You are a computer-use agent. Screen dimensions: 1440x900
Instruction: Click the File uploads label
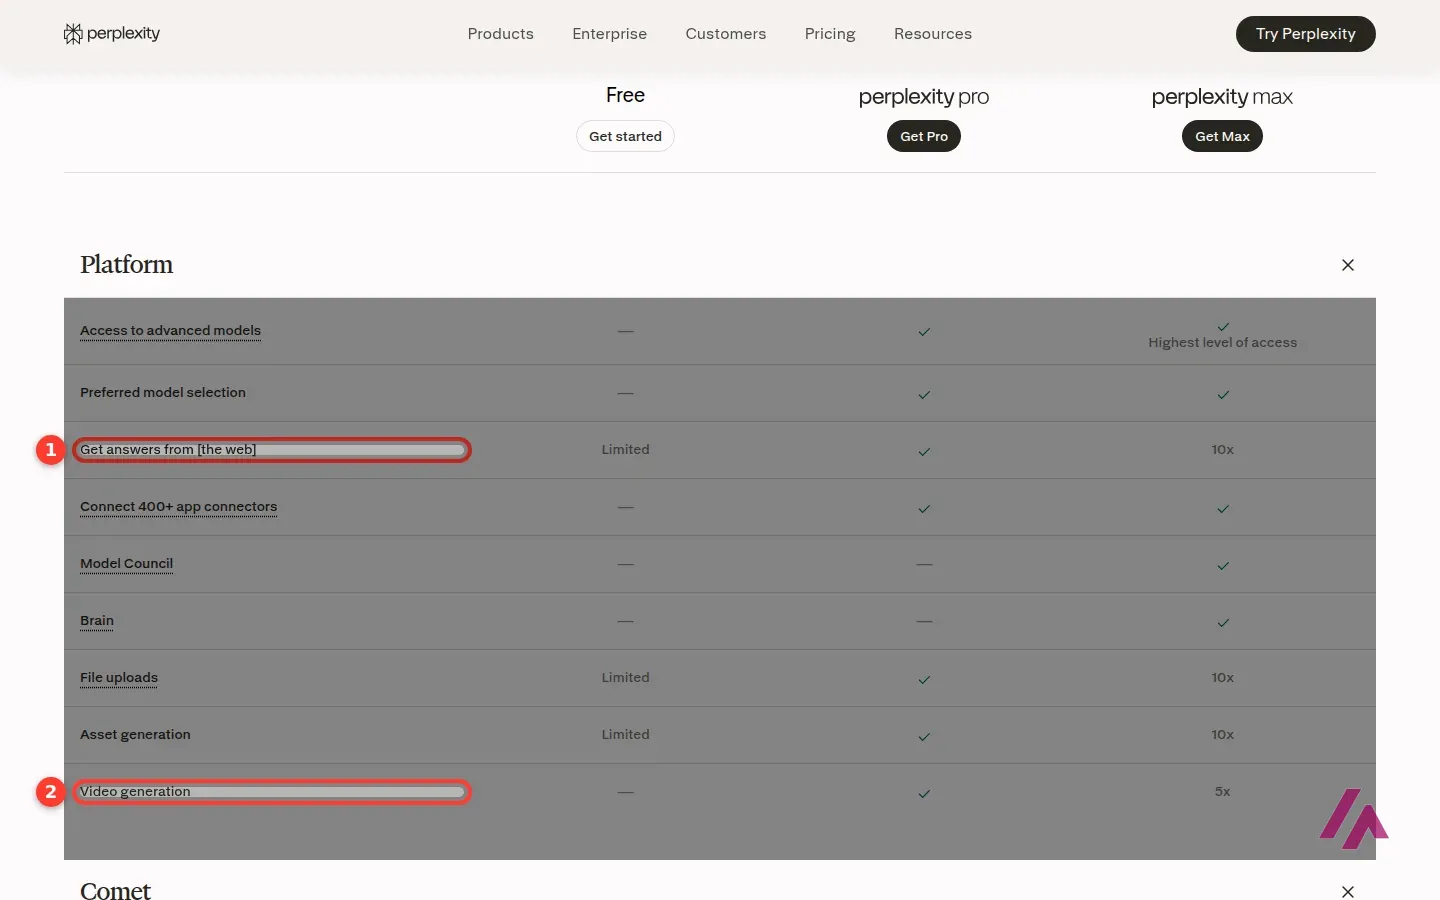[x=119, y=678]
